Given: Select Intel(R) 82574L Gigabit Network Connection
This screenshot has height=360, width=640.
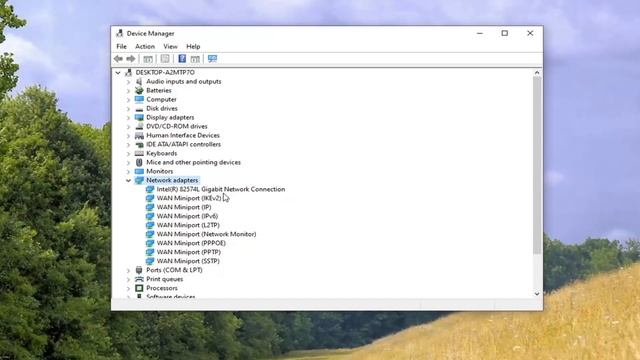Looking at the screenshot, I should tap(221, 189).
